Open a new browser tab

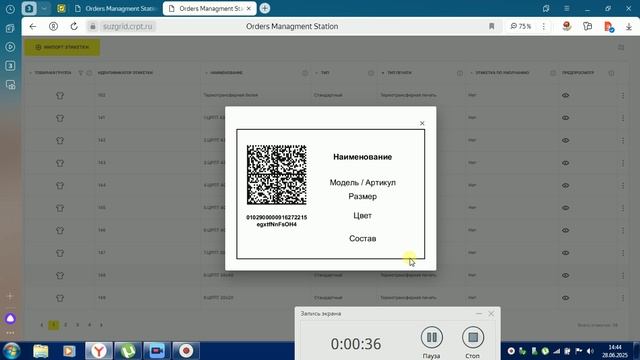coord(265,8)
